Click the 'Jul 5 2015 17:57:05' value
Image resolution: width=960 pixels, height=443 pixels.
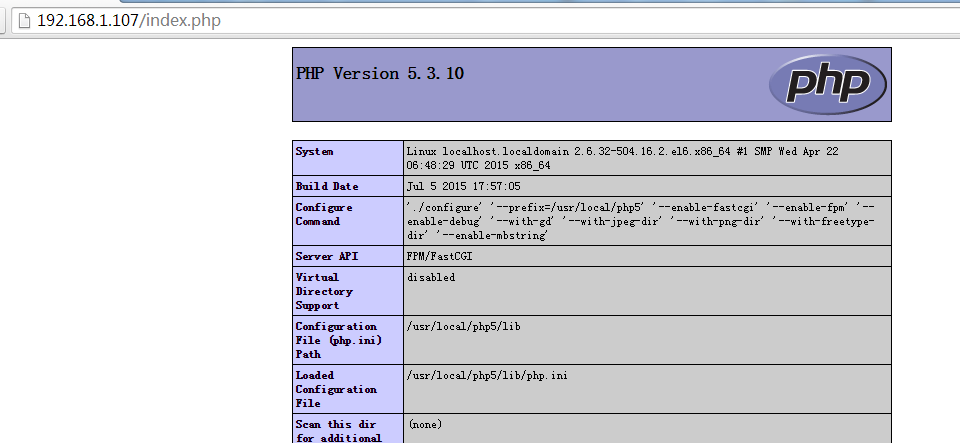click(x=463, y=186)
